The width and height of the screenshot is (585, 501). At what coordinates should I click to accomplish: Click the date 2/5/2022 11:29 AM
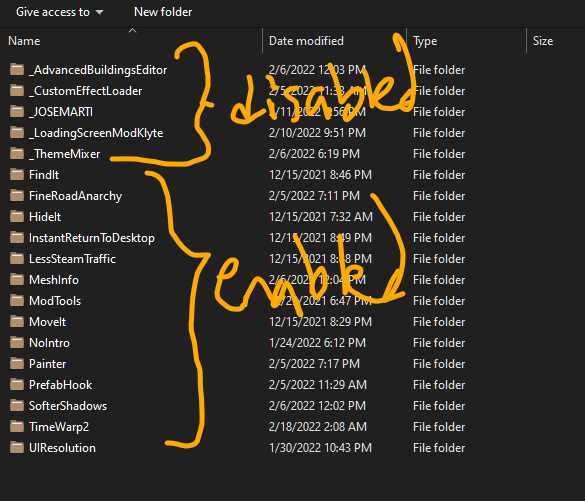tap(318, 385)
